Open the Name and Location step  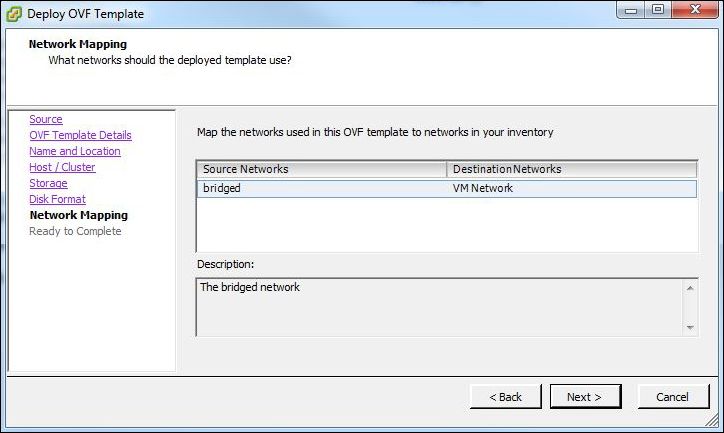(x=75, y=152)
